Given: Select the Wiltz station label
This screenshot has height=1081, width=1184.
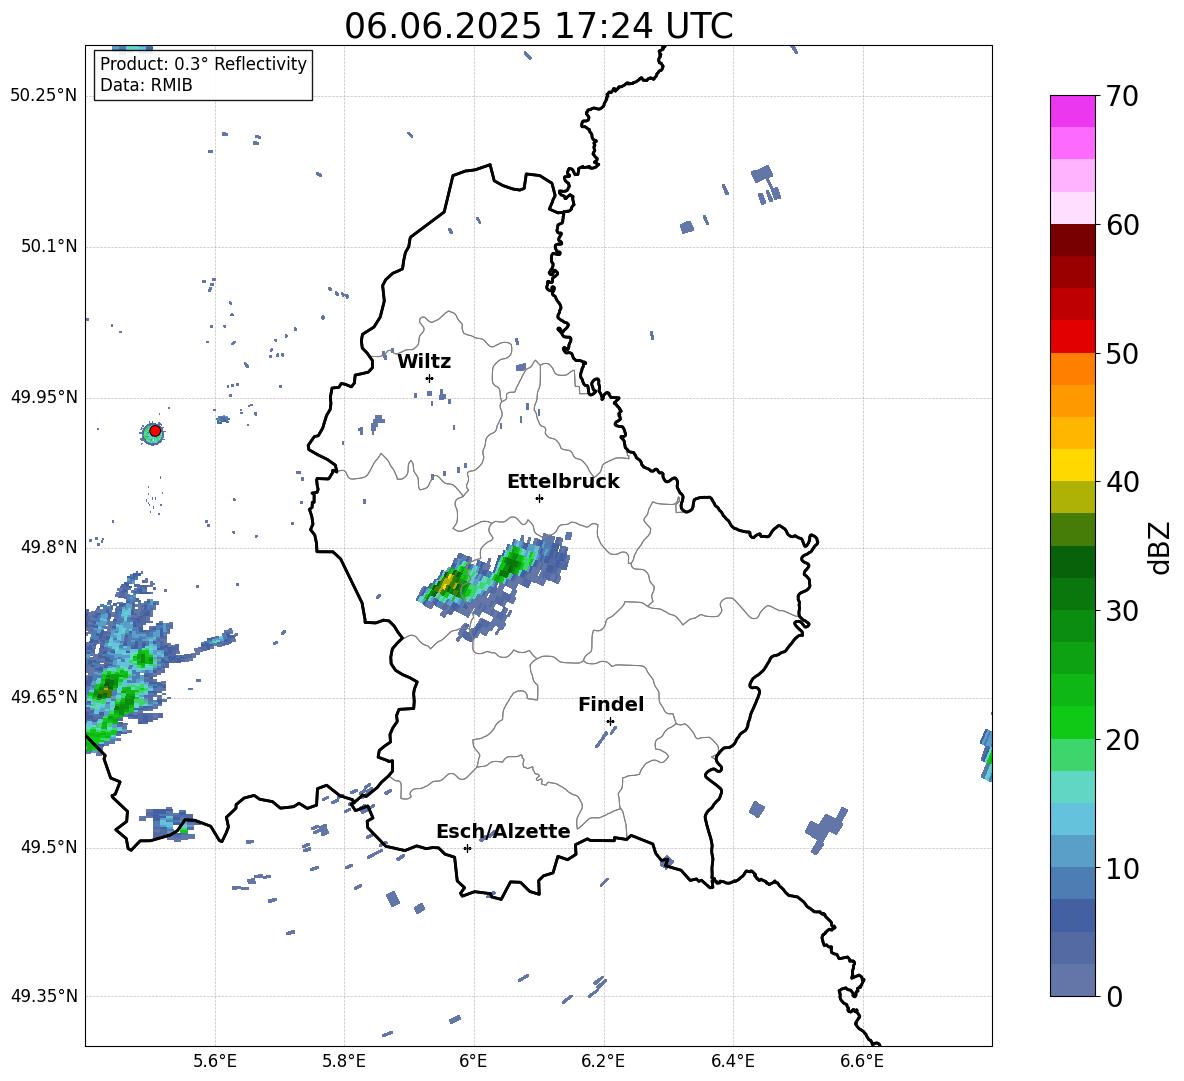Looking at the screenshot, I should click(424, 362).
